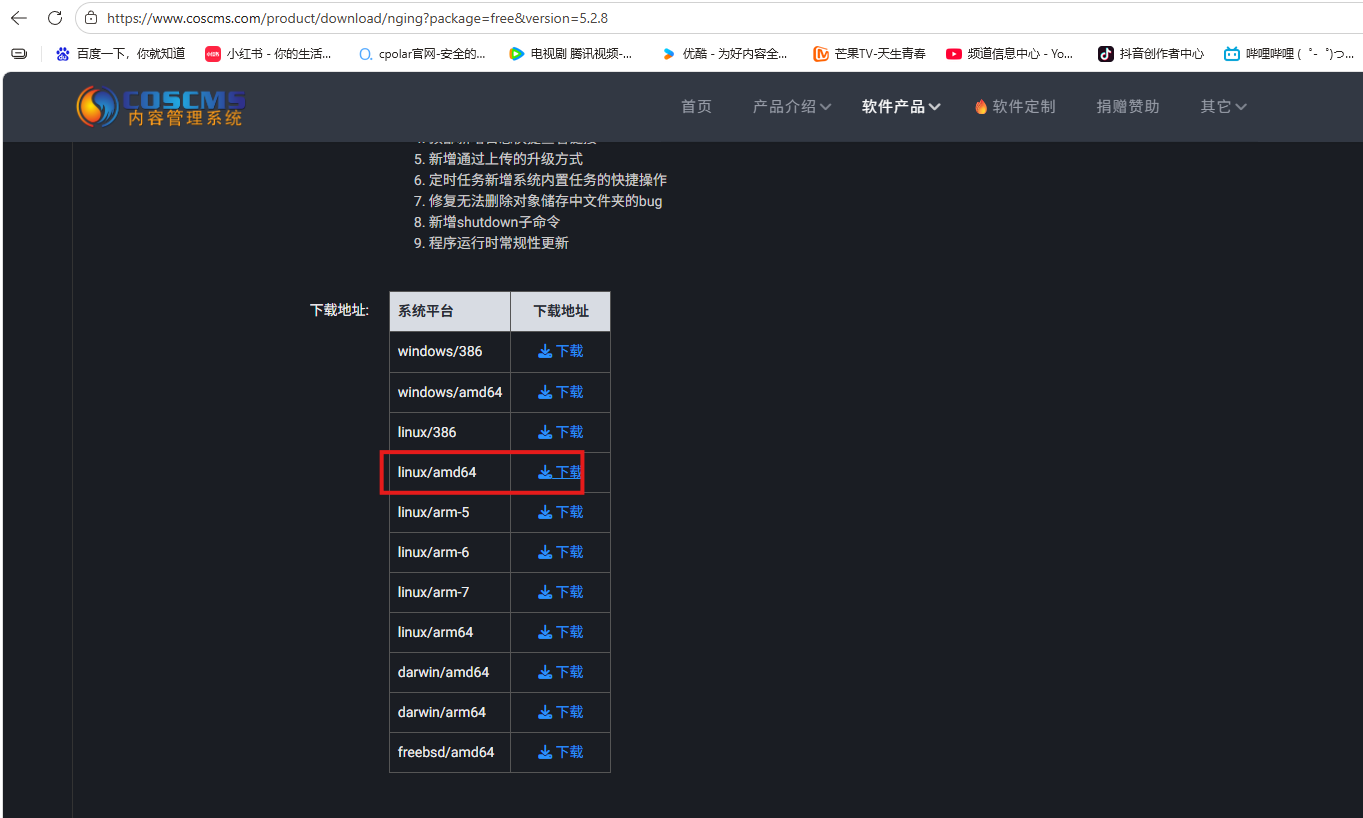Open the Baidu bookmark
The width and height of the screenshot is (1363, 818).
click(120, 54)
